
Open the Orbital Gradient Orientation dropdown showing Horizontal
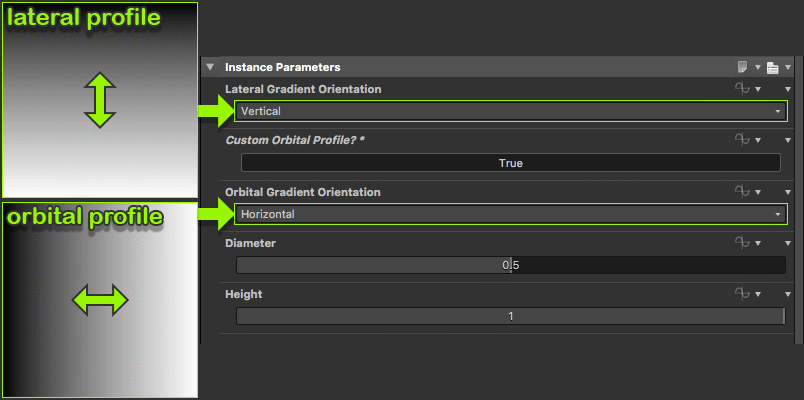(x=510, y=213)
